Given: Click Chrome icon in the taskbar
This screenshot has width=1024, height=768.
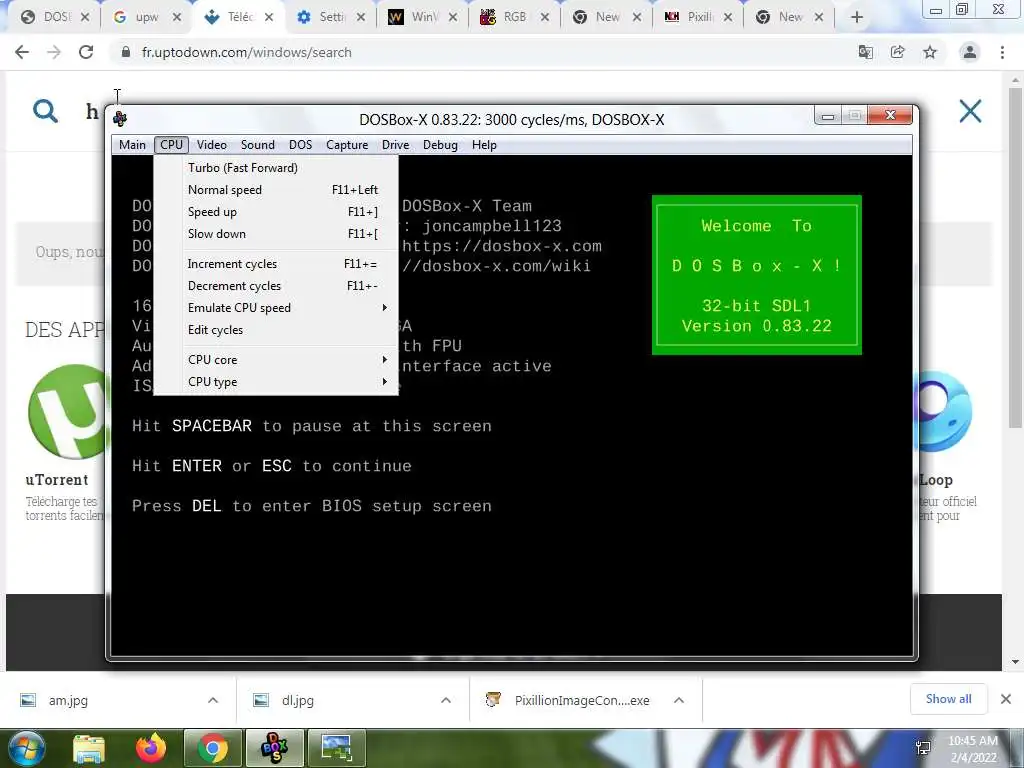Looking at the screenshot, I should [212, 748].
